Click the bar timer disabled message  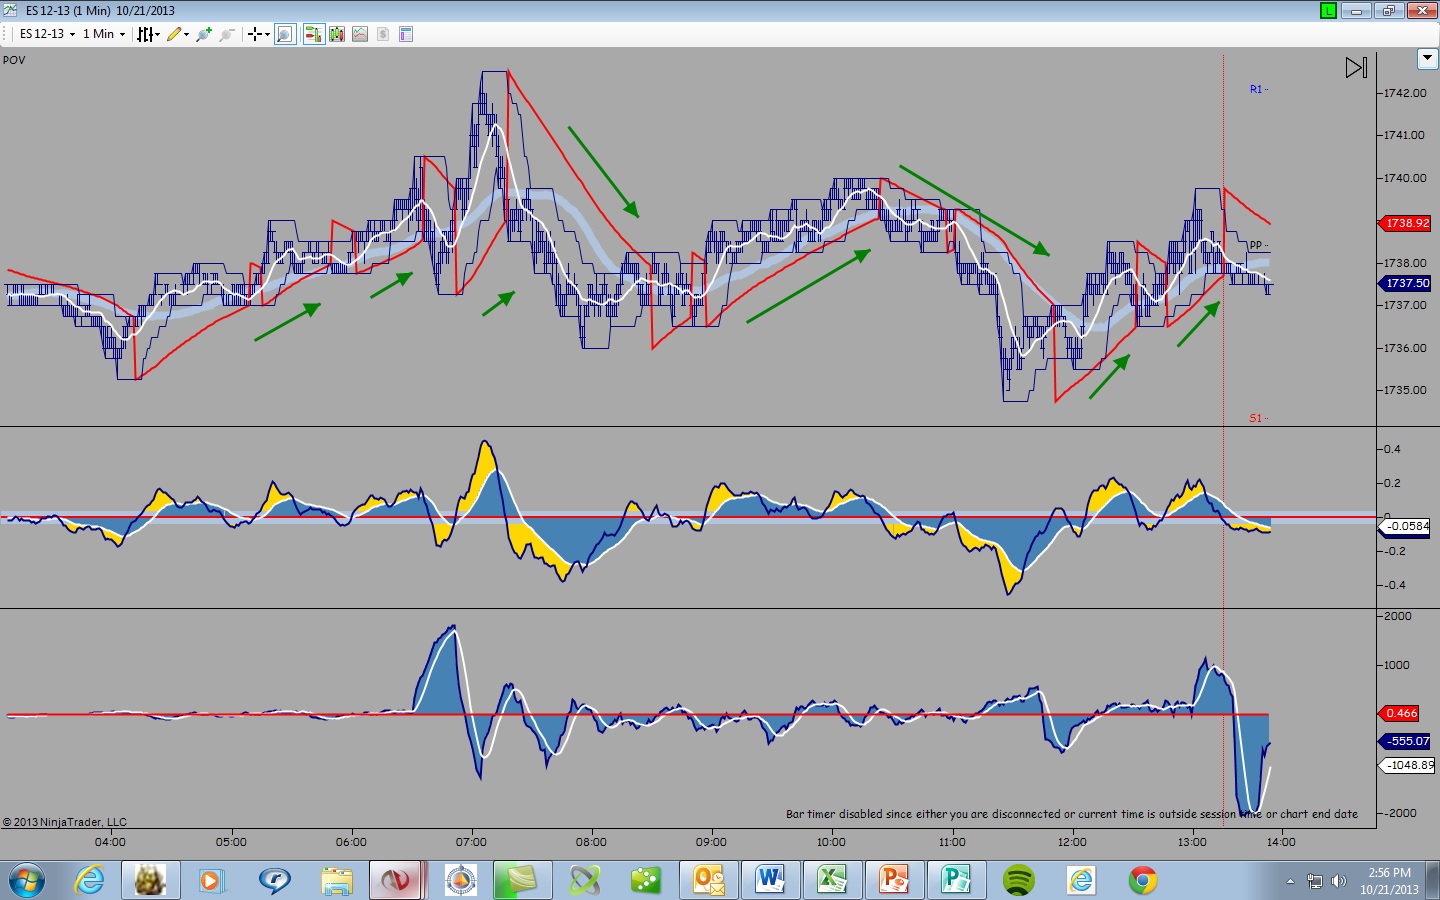(1072, 814)
